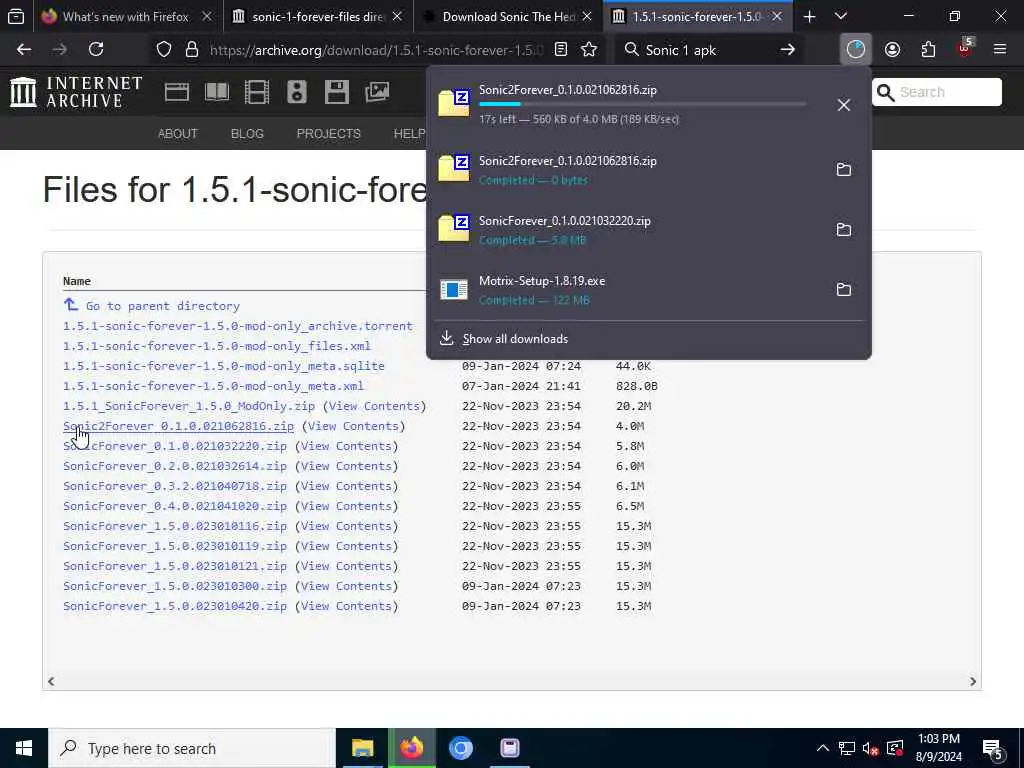
Task: Close the Download Sonic The Hedgehog tab
Action: [587, 16]
